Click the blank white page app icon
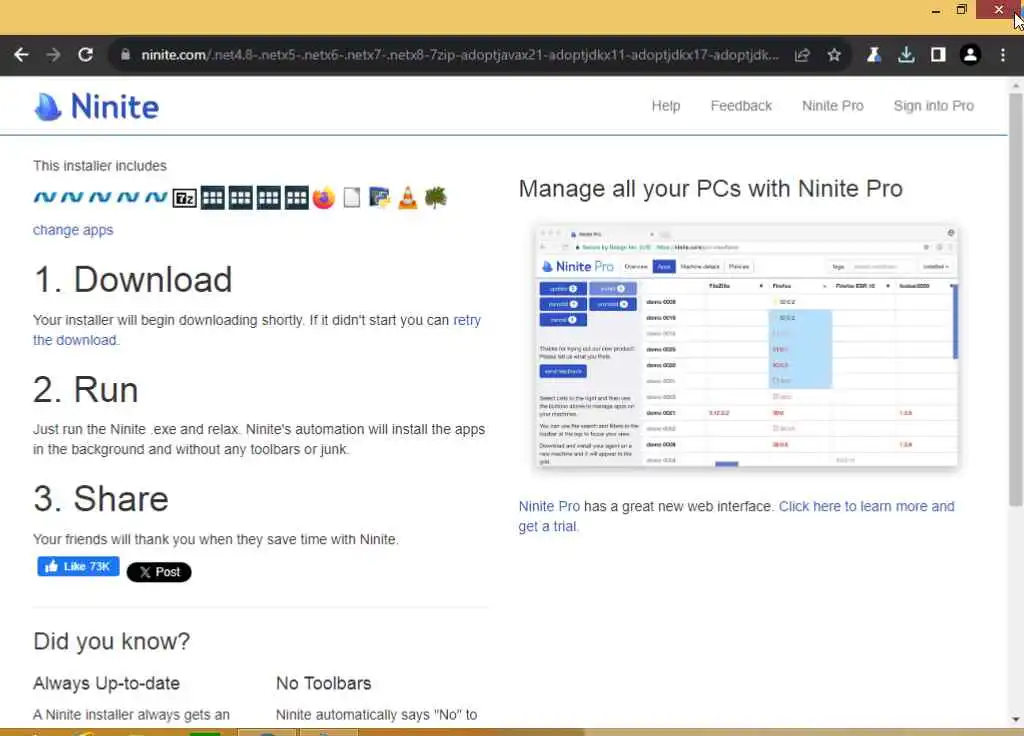This screenshot has height=736, width=1024. pos(351,198)
